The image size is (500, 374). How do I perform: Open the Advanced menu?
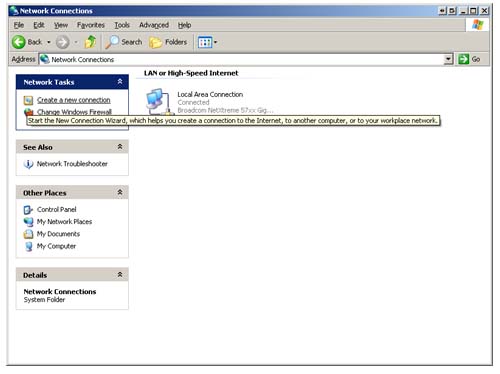tap(154, 25)
